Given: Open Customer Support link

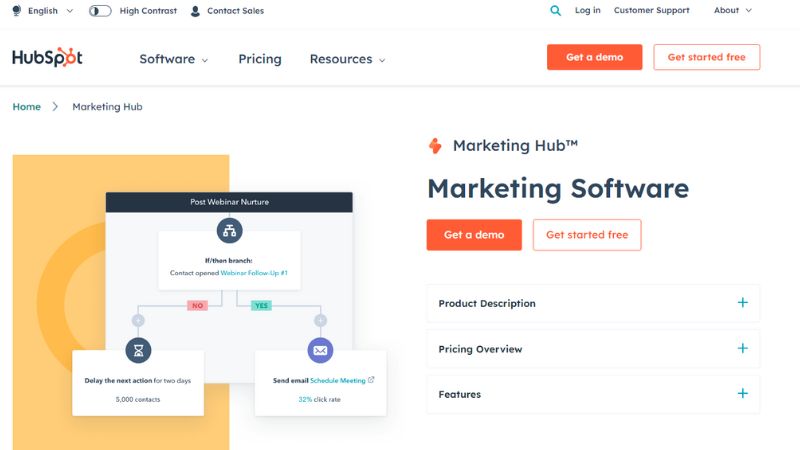Looking at the screenshot, I should [x=652, y=10].
